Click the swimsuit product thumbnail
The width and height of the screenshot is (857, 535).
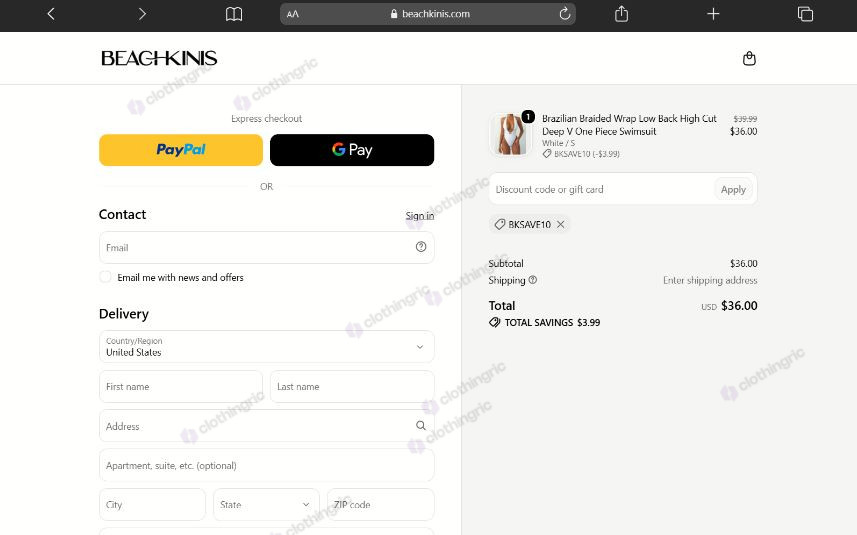pos(510,134)
